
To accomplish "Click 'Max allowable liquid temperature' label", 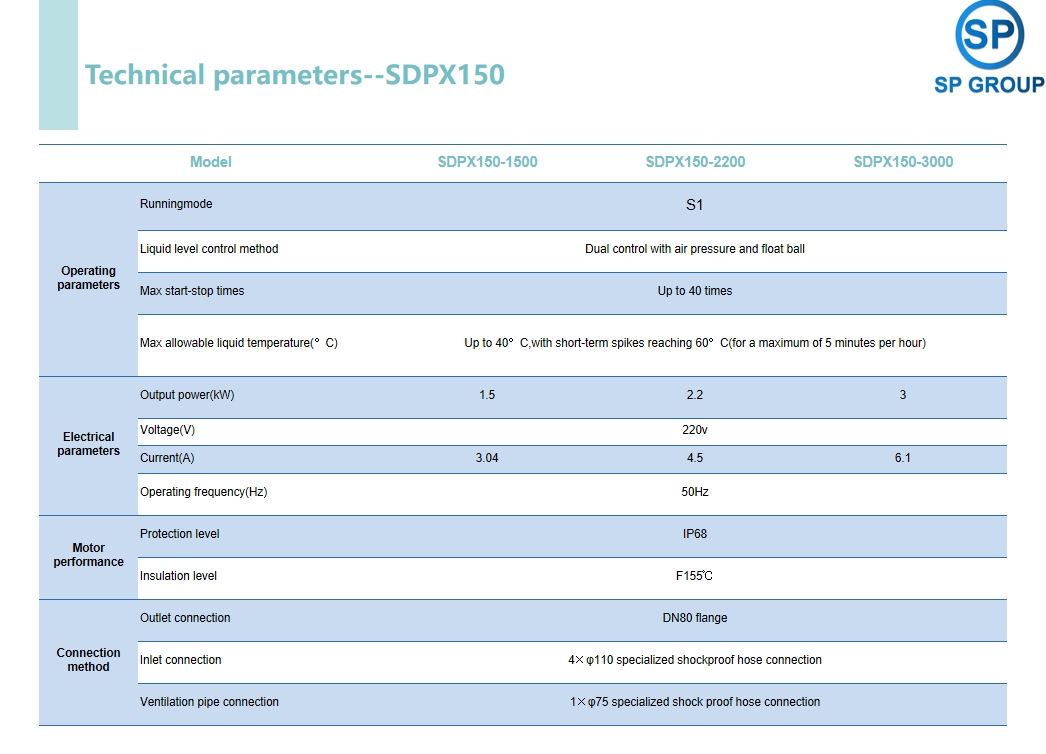I will pos(239,343).
